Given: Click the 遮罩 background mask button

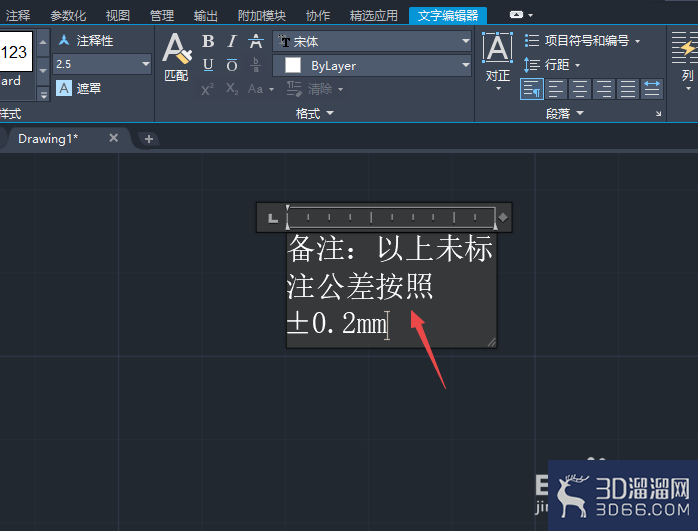Looking at the screenshot, I should click(79, 88).
